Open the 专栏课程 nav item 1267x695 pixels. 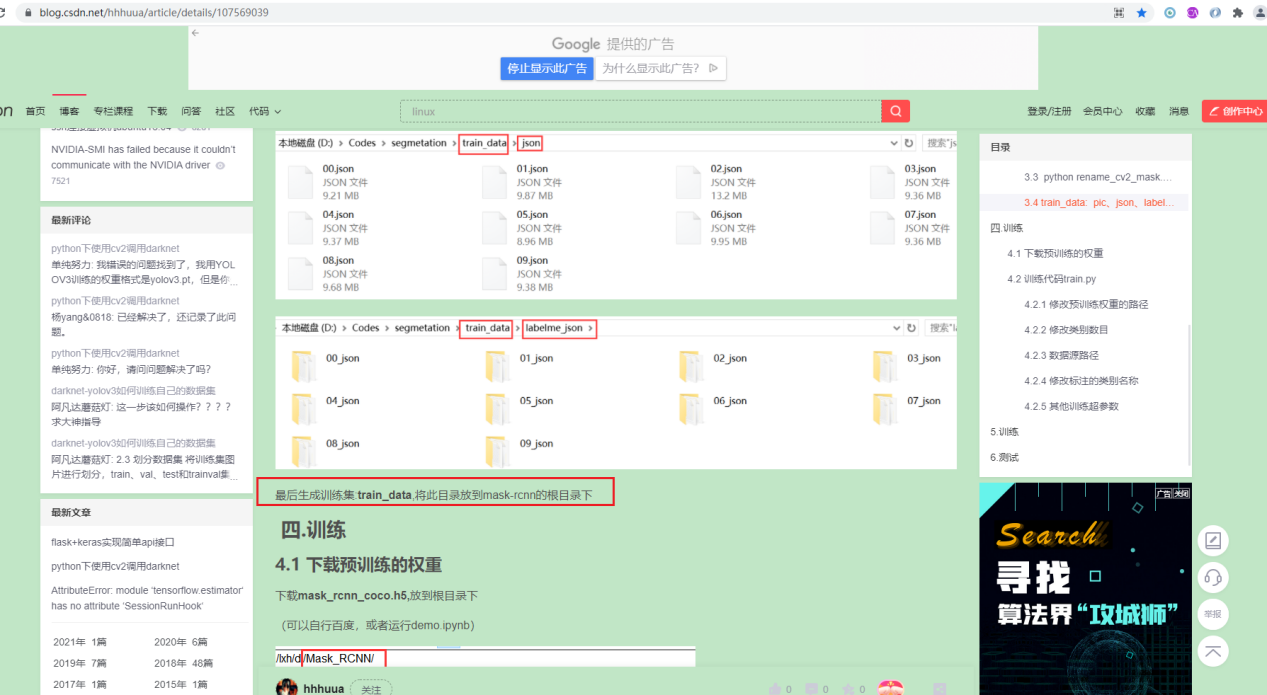click(x=113, y=111)
